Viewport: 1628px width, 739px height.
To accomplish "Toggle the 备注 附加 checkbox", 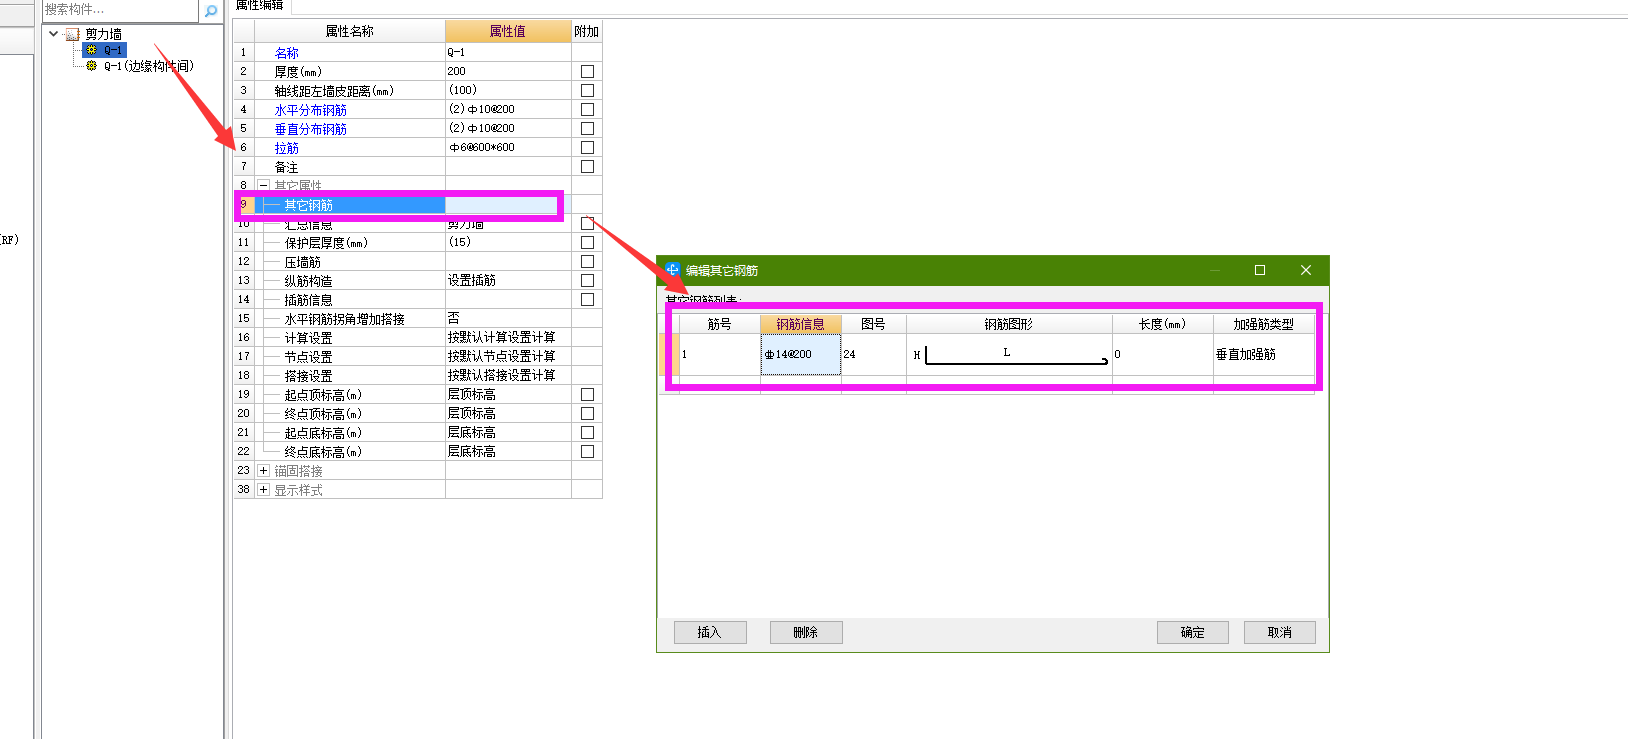I will tap(587, 167).
